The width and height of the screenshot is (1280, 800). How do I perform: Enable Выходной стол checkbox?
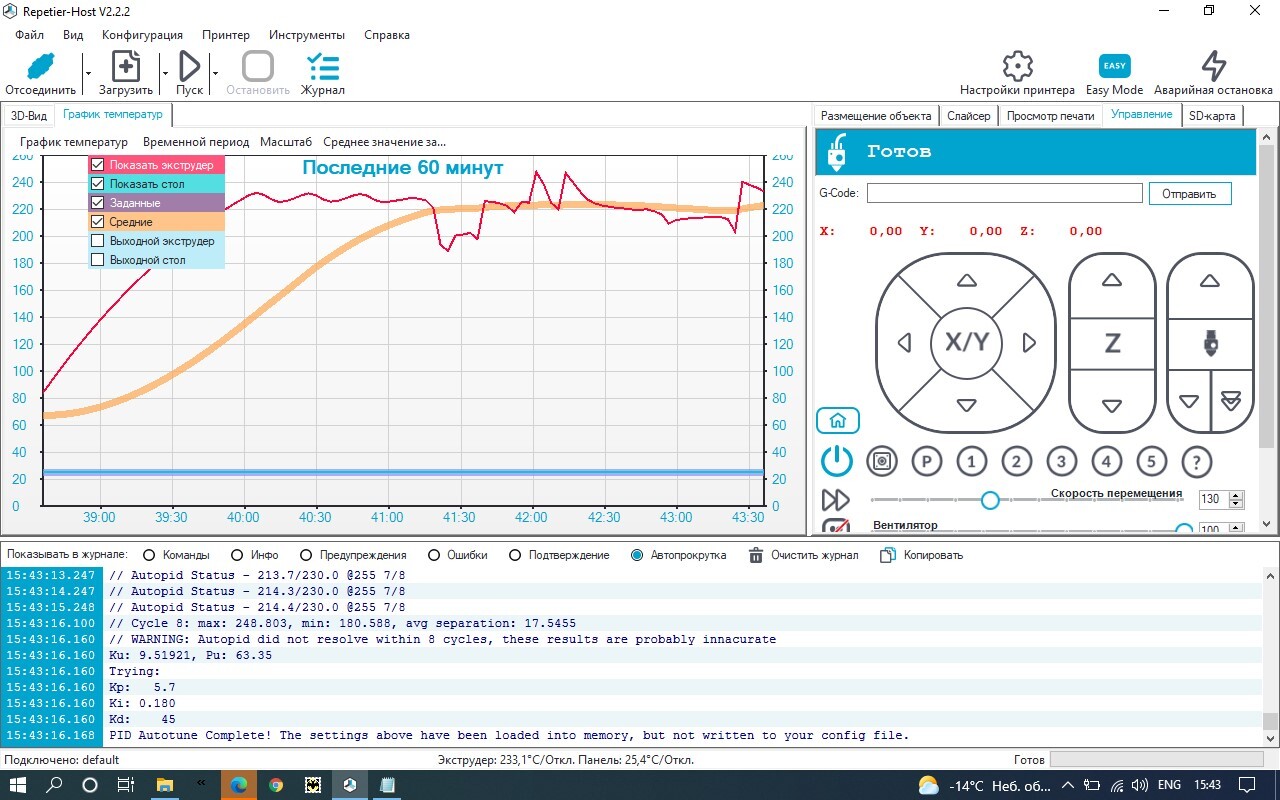click(97, 260)
